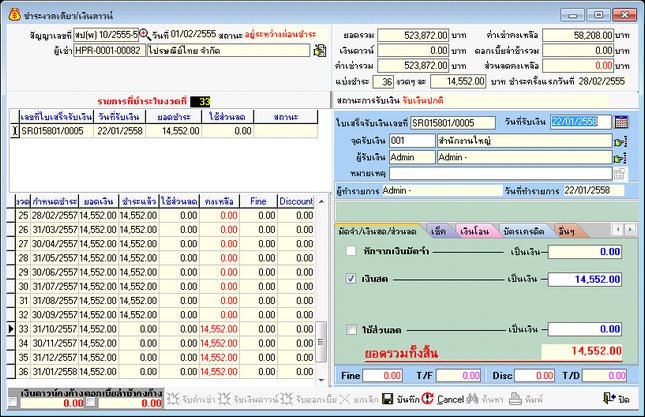Click the เงินสด amount field 14,552.00
Viewport: 645px width, 417px height.
tap(585, 279)
